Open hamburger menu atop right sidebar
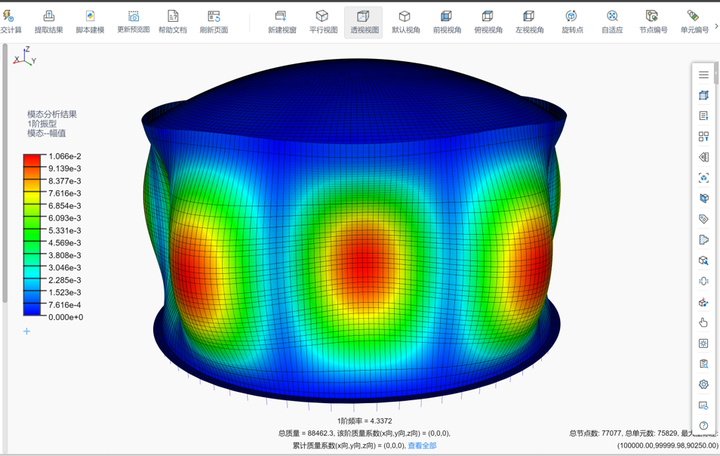Image resolution: width=720 pixels, height=456 pixels. tap(703, 74)
